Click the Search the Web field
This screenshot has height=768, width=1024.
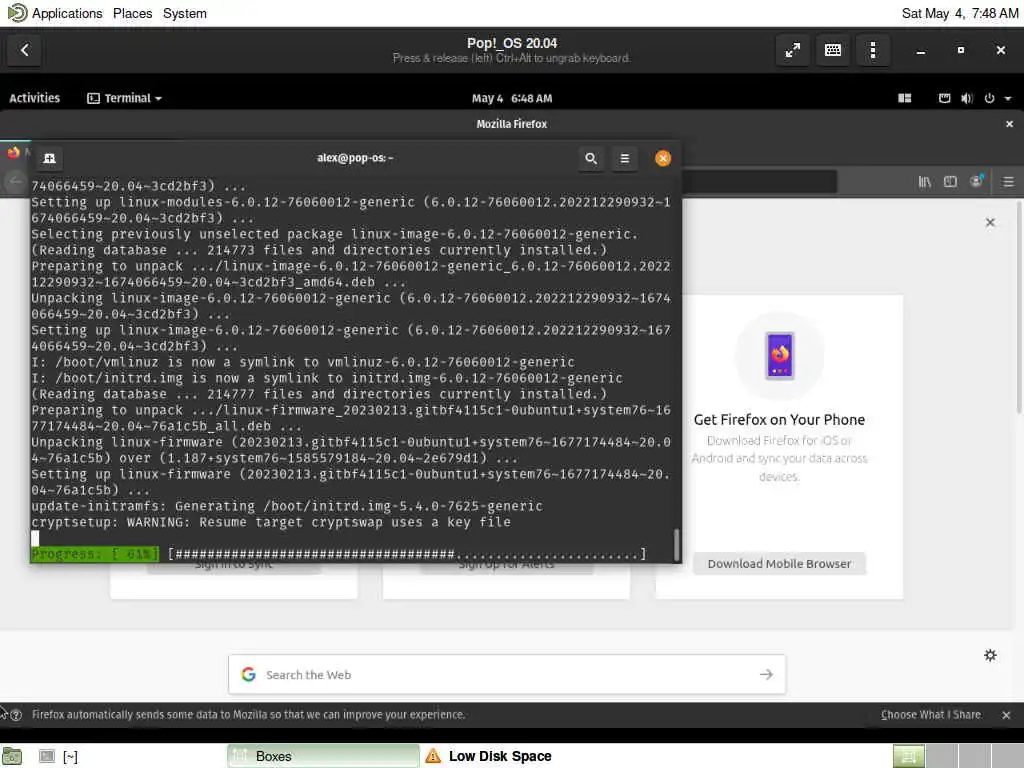[507, 675]
